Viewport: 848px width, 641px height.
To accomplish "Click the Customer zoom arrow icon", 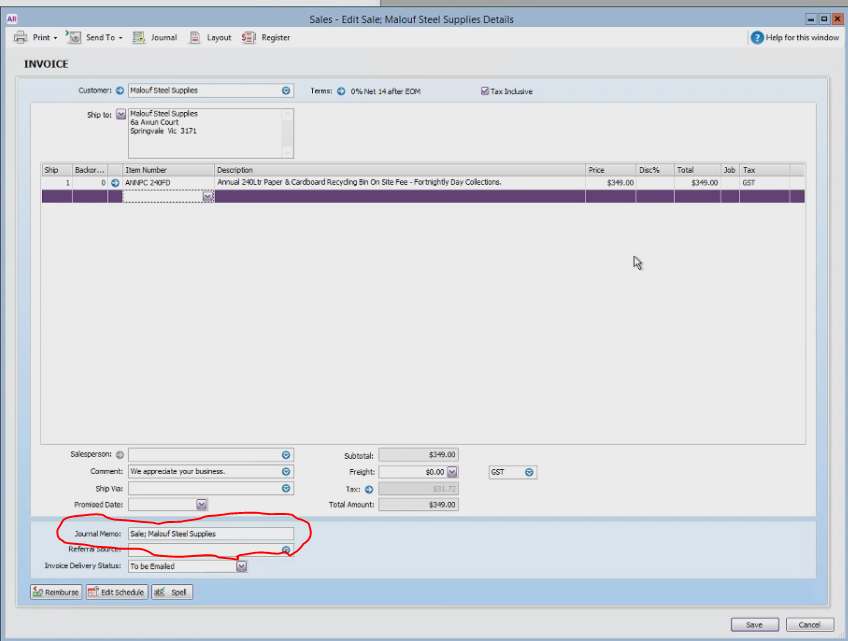I will pyautogui.click(x=120, y=91).
